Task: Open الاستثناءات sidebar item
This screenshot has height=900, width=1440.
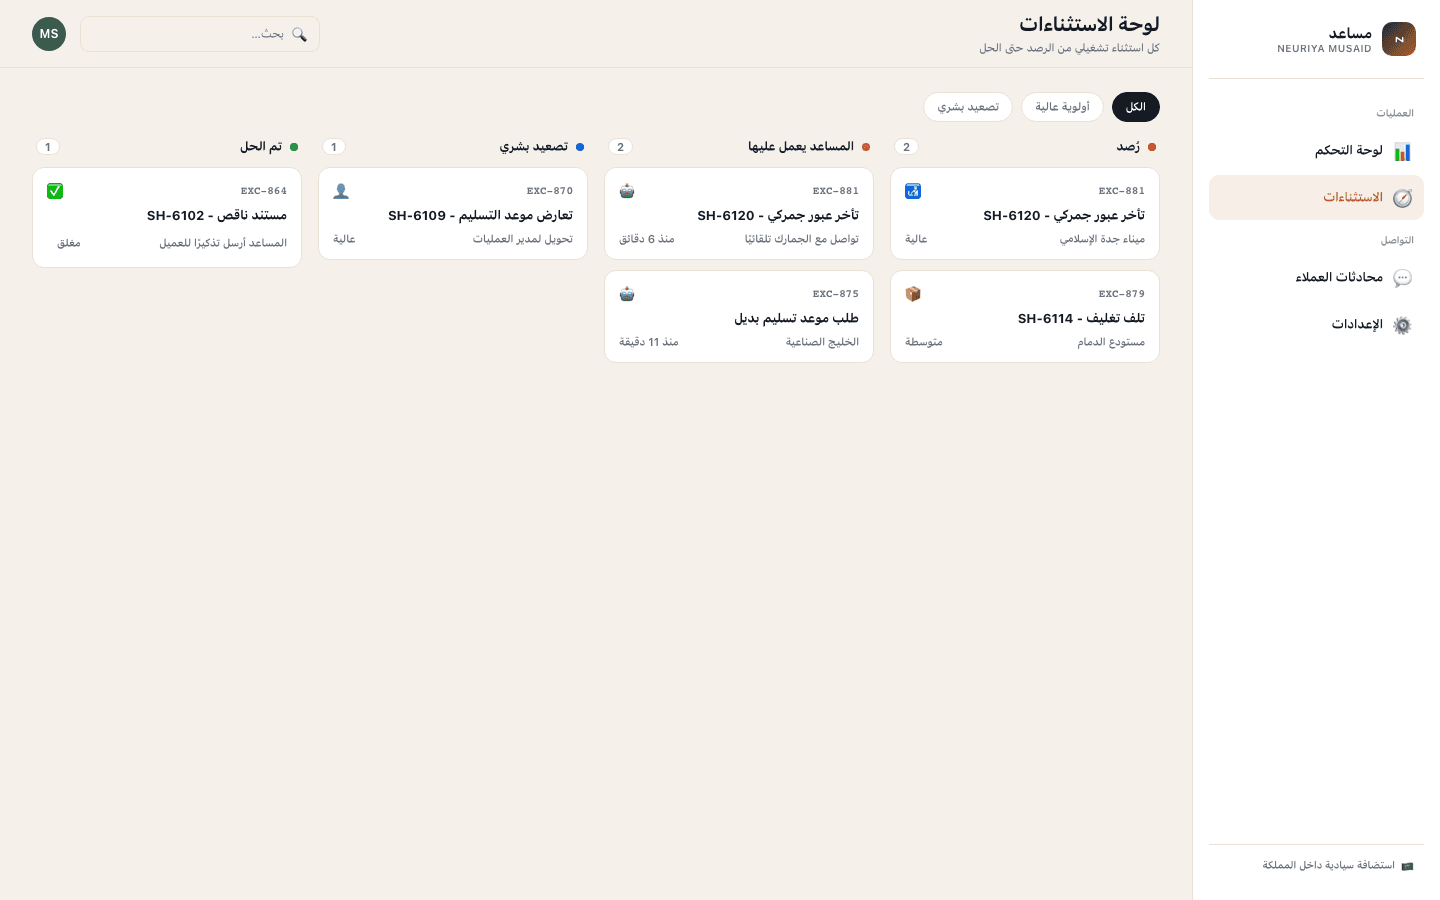Action: (x=1316, y=198)
